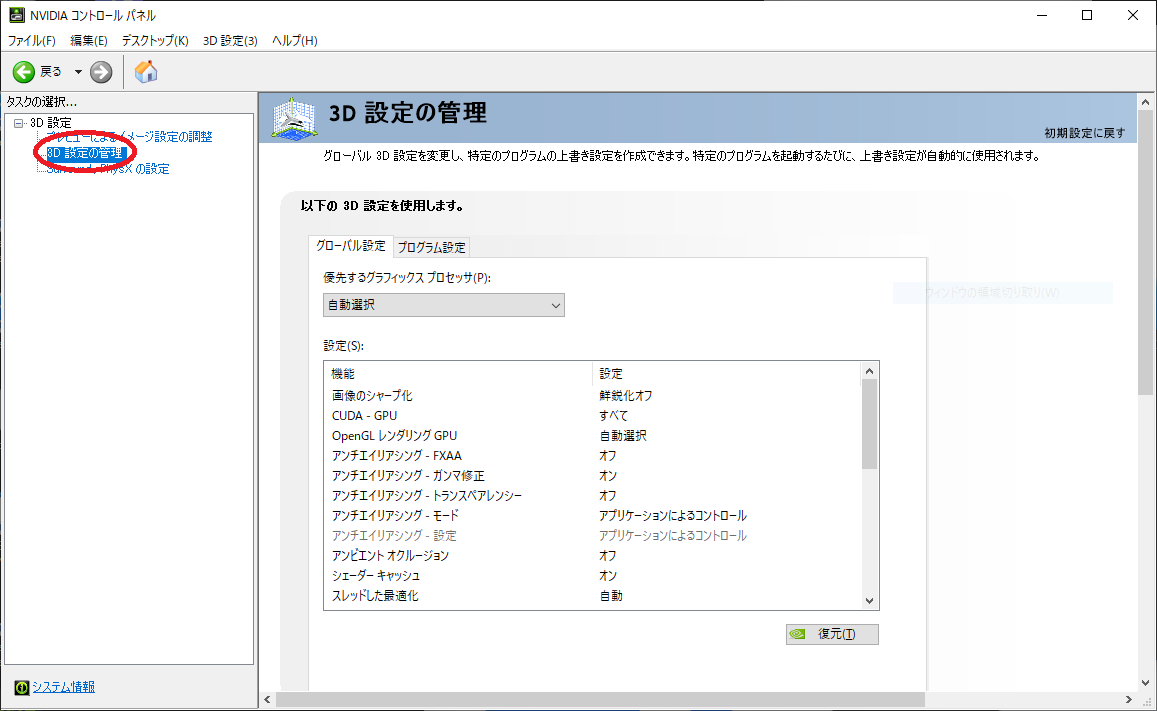1157x711 pixels.
Task: Click main panel vertical scroll down arrow
Action: click(x=1145, y=682)
